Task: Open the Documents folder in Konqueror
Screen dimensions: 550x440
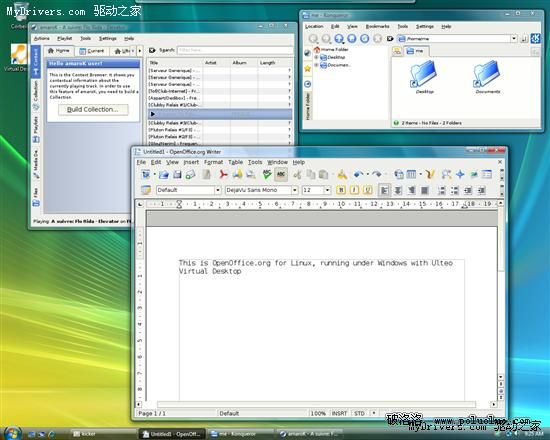Action: point(488,77)
